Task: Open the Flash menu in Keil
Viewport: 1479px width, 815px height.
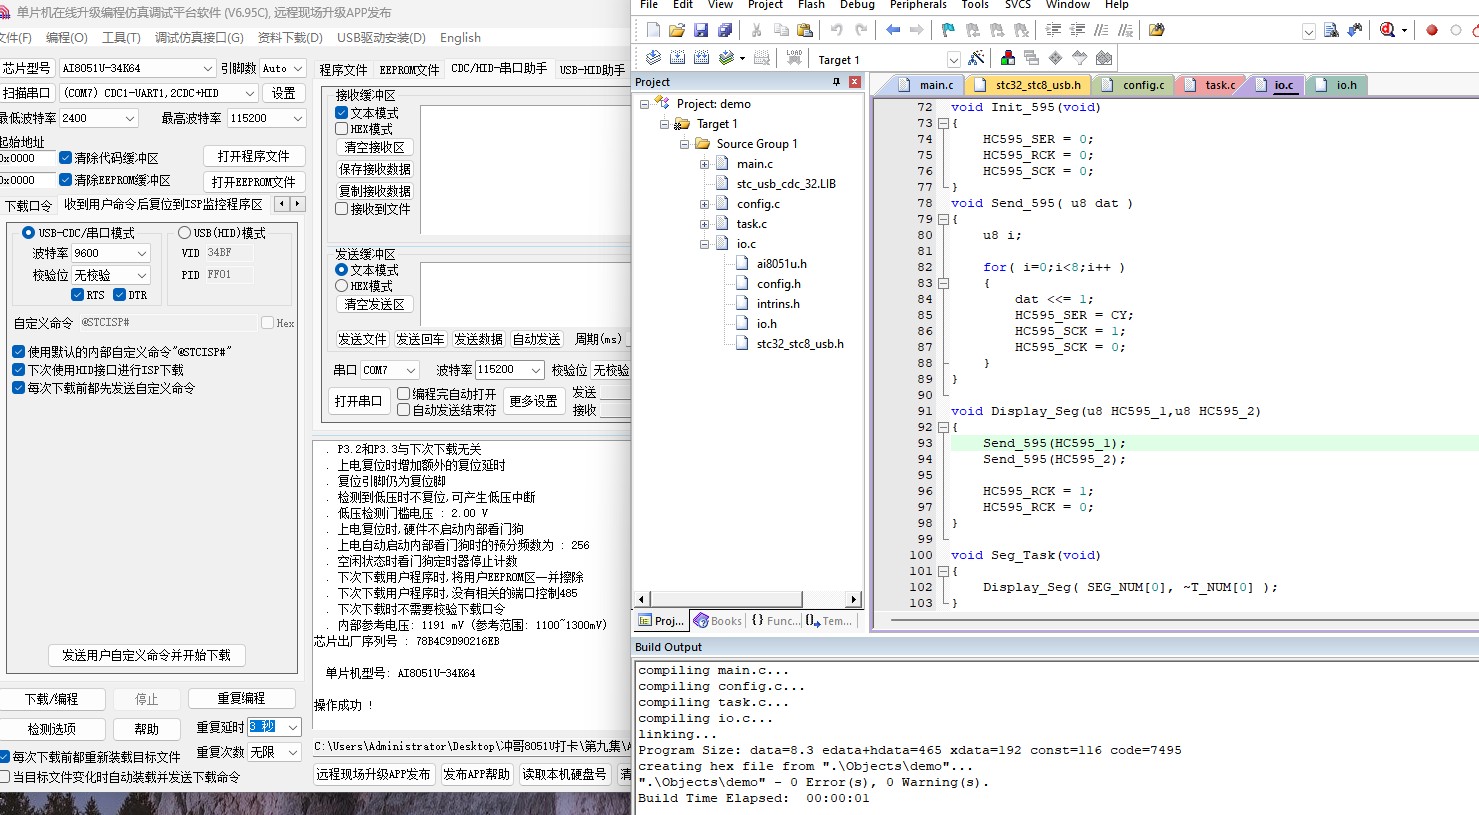Action: point(811,5)
